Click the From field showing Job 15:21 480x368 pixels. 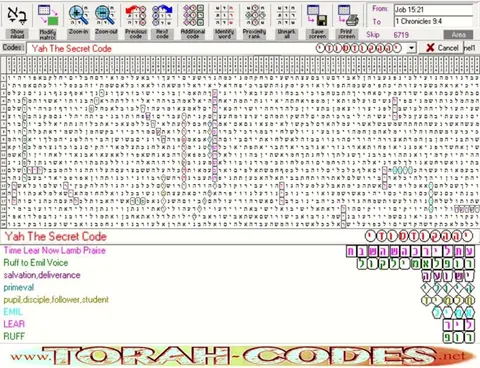[433, 10]
